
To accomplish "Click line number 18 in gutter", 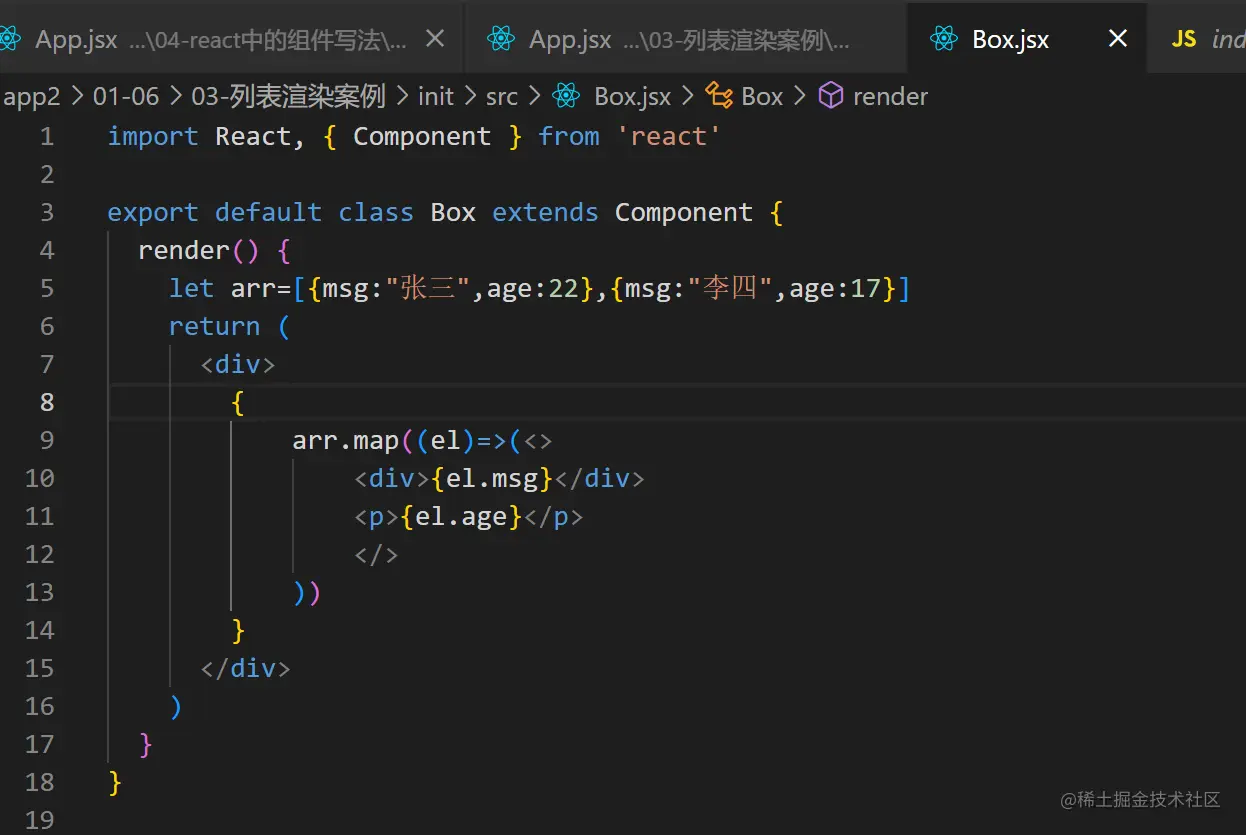I will point(39,782).
